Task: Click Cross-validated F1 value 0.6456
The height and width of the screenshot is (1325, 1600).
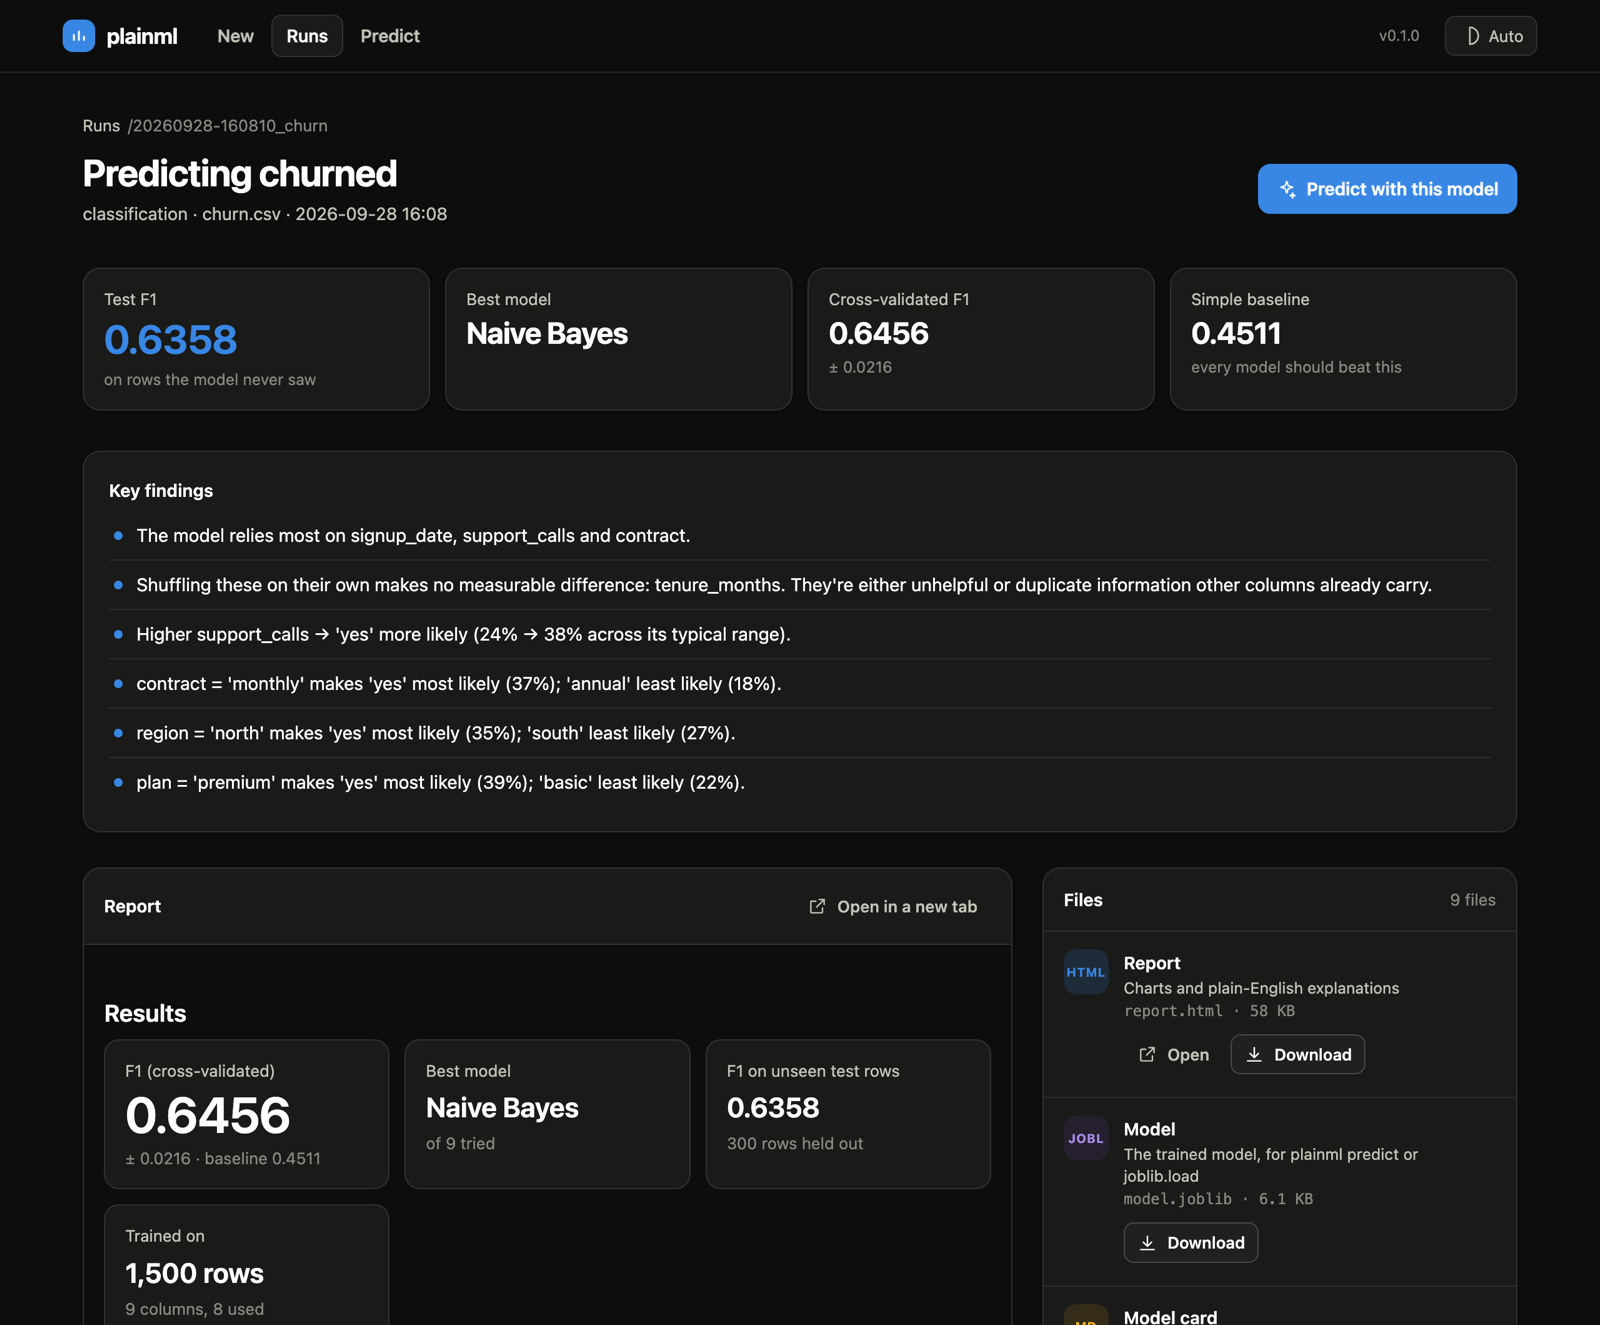Action: pyautogui.click(x=879, y=333)
